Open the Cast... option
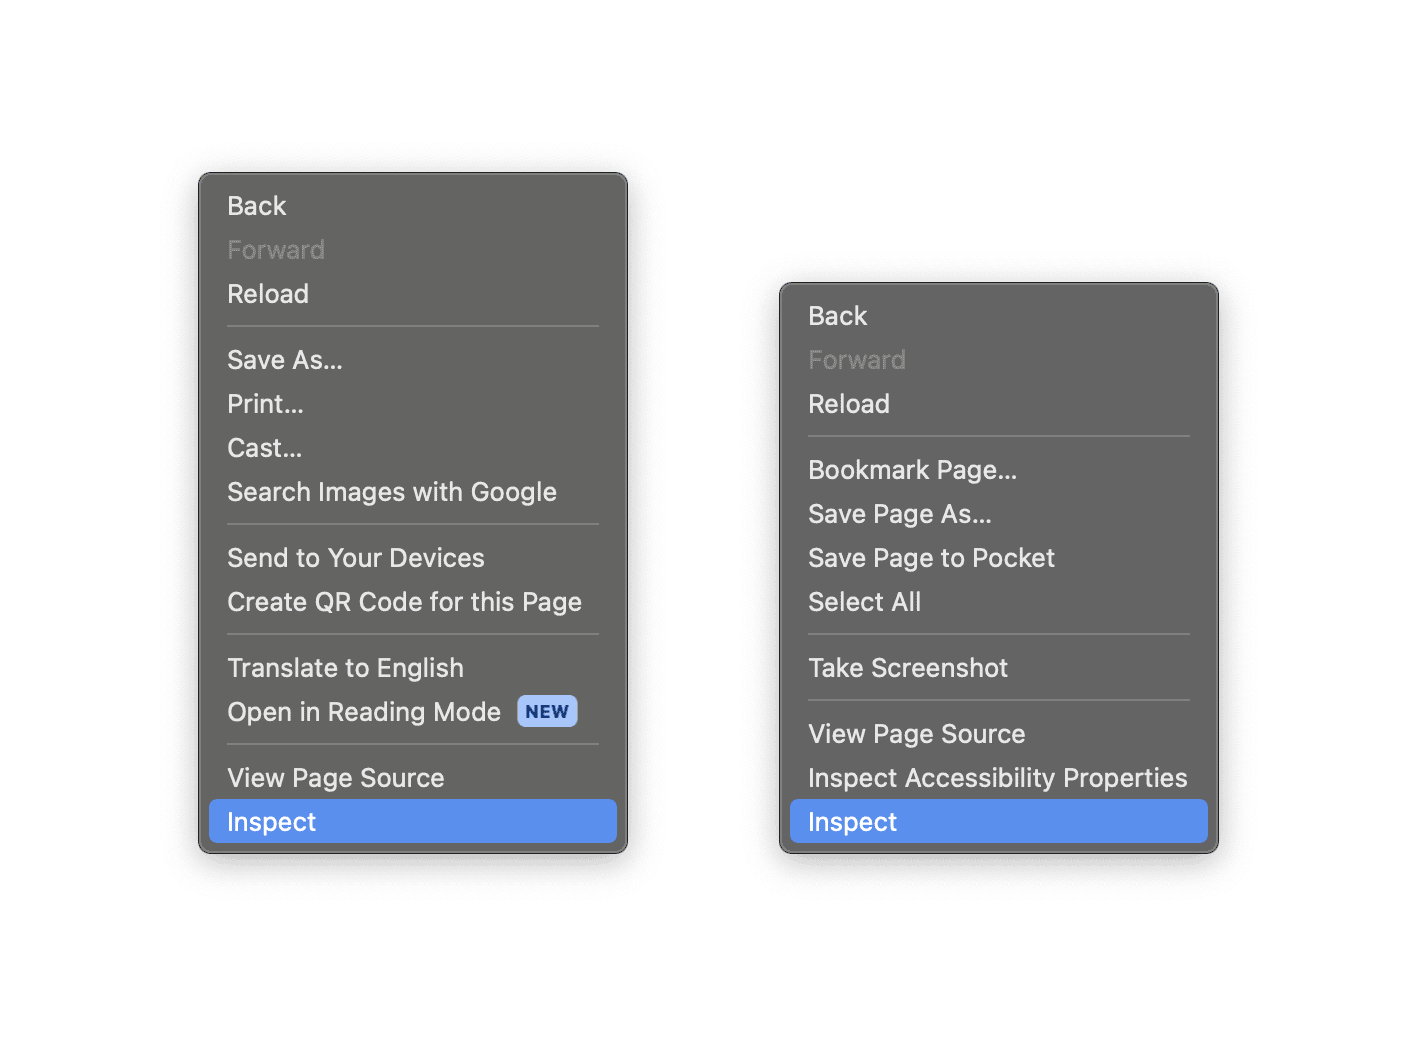Viewport: 1414px width, 1049px height. [264, 448]
